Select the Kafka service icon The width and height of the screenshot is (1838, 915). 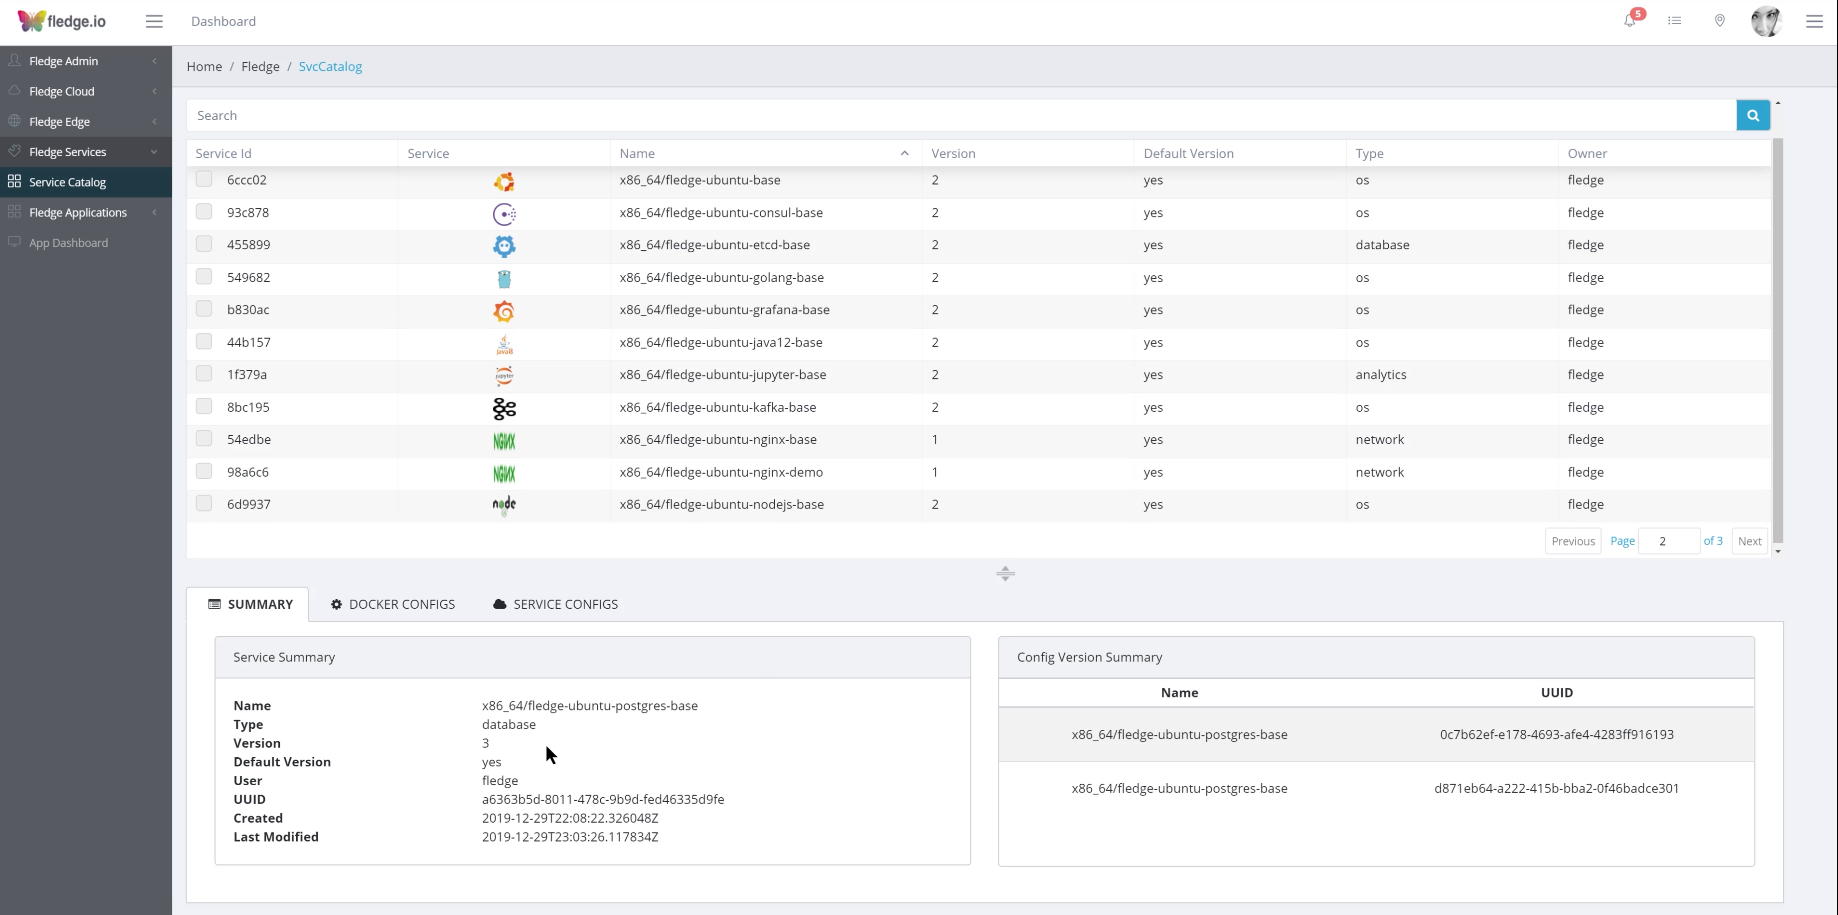(x=504, y=409)
